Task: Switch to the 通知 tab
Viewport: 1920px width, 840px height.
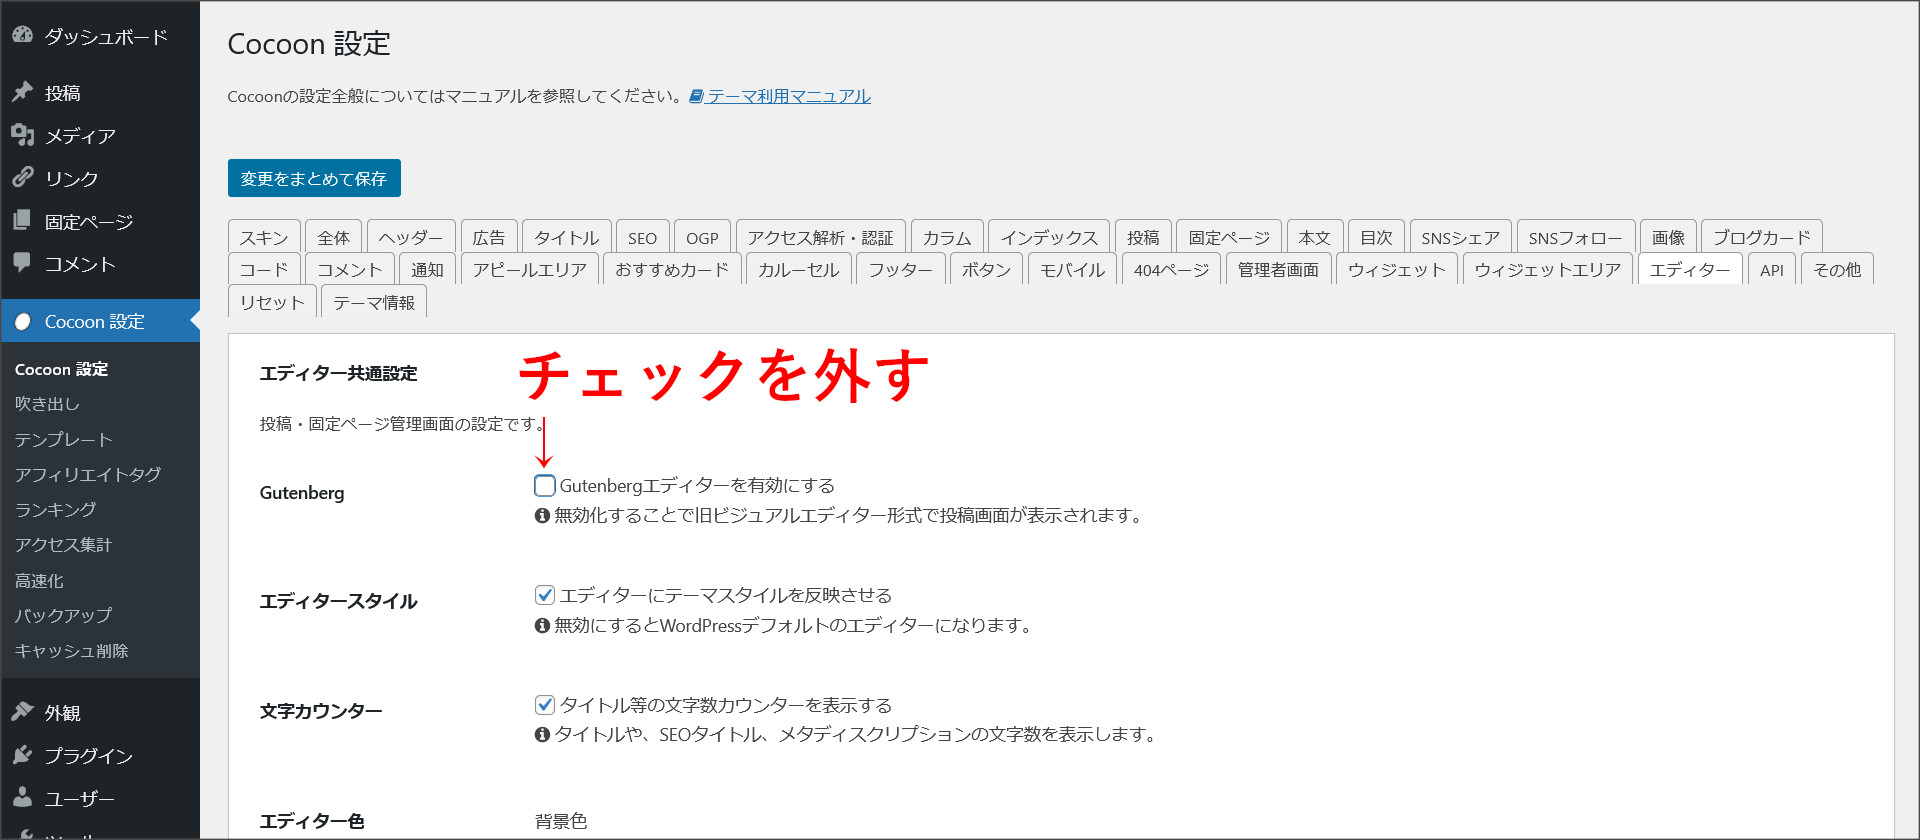Action: (x=427, y=269)
